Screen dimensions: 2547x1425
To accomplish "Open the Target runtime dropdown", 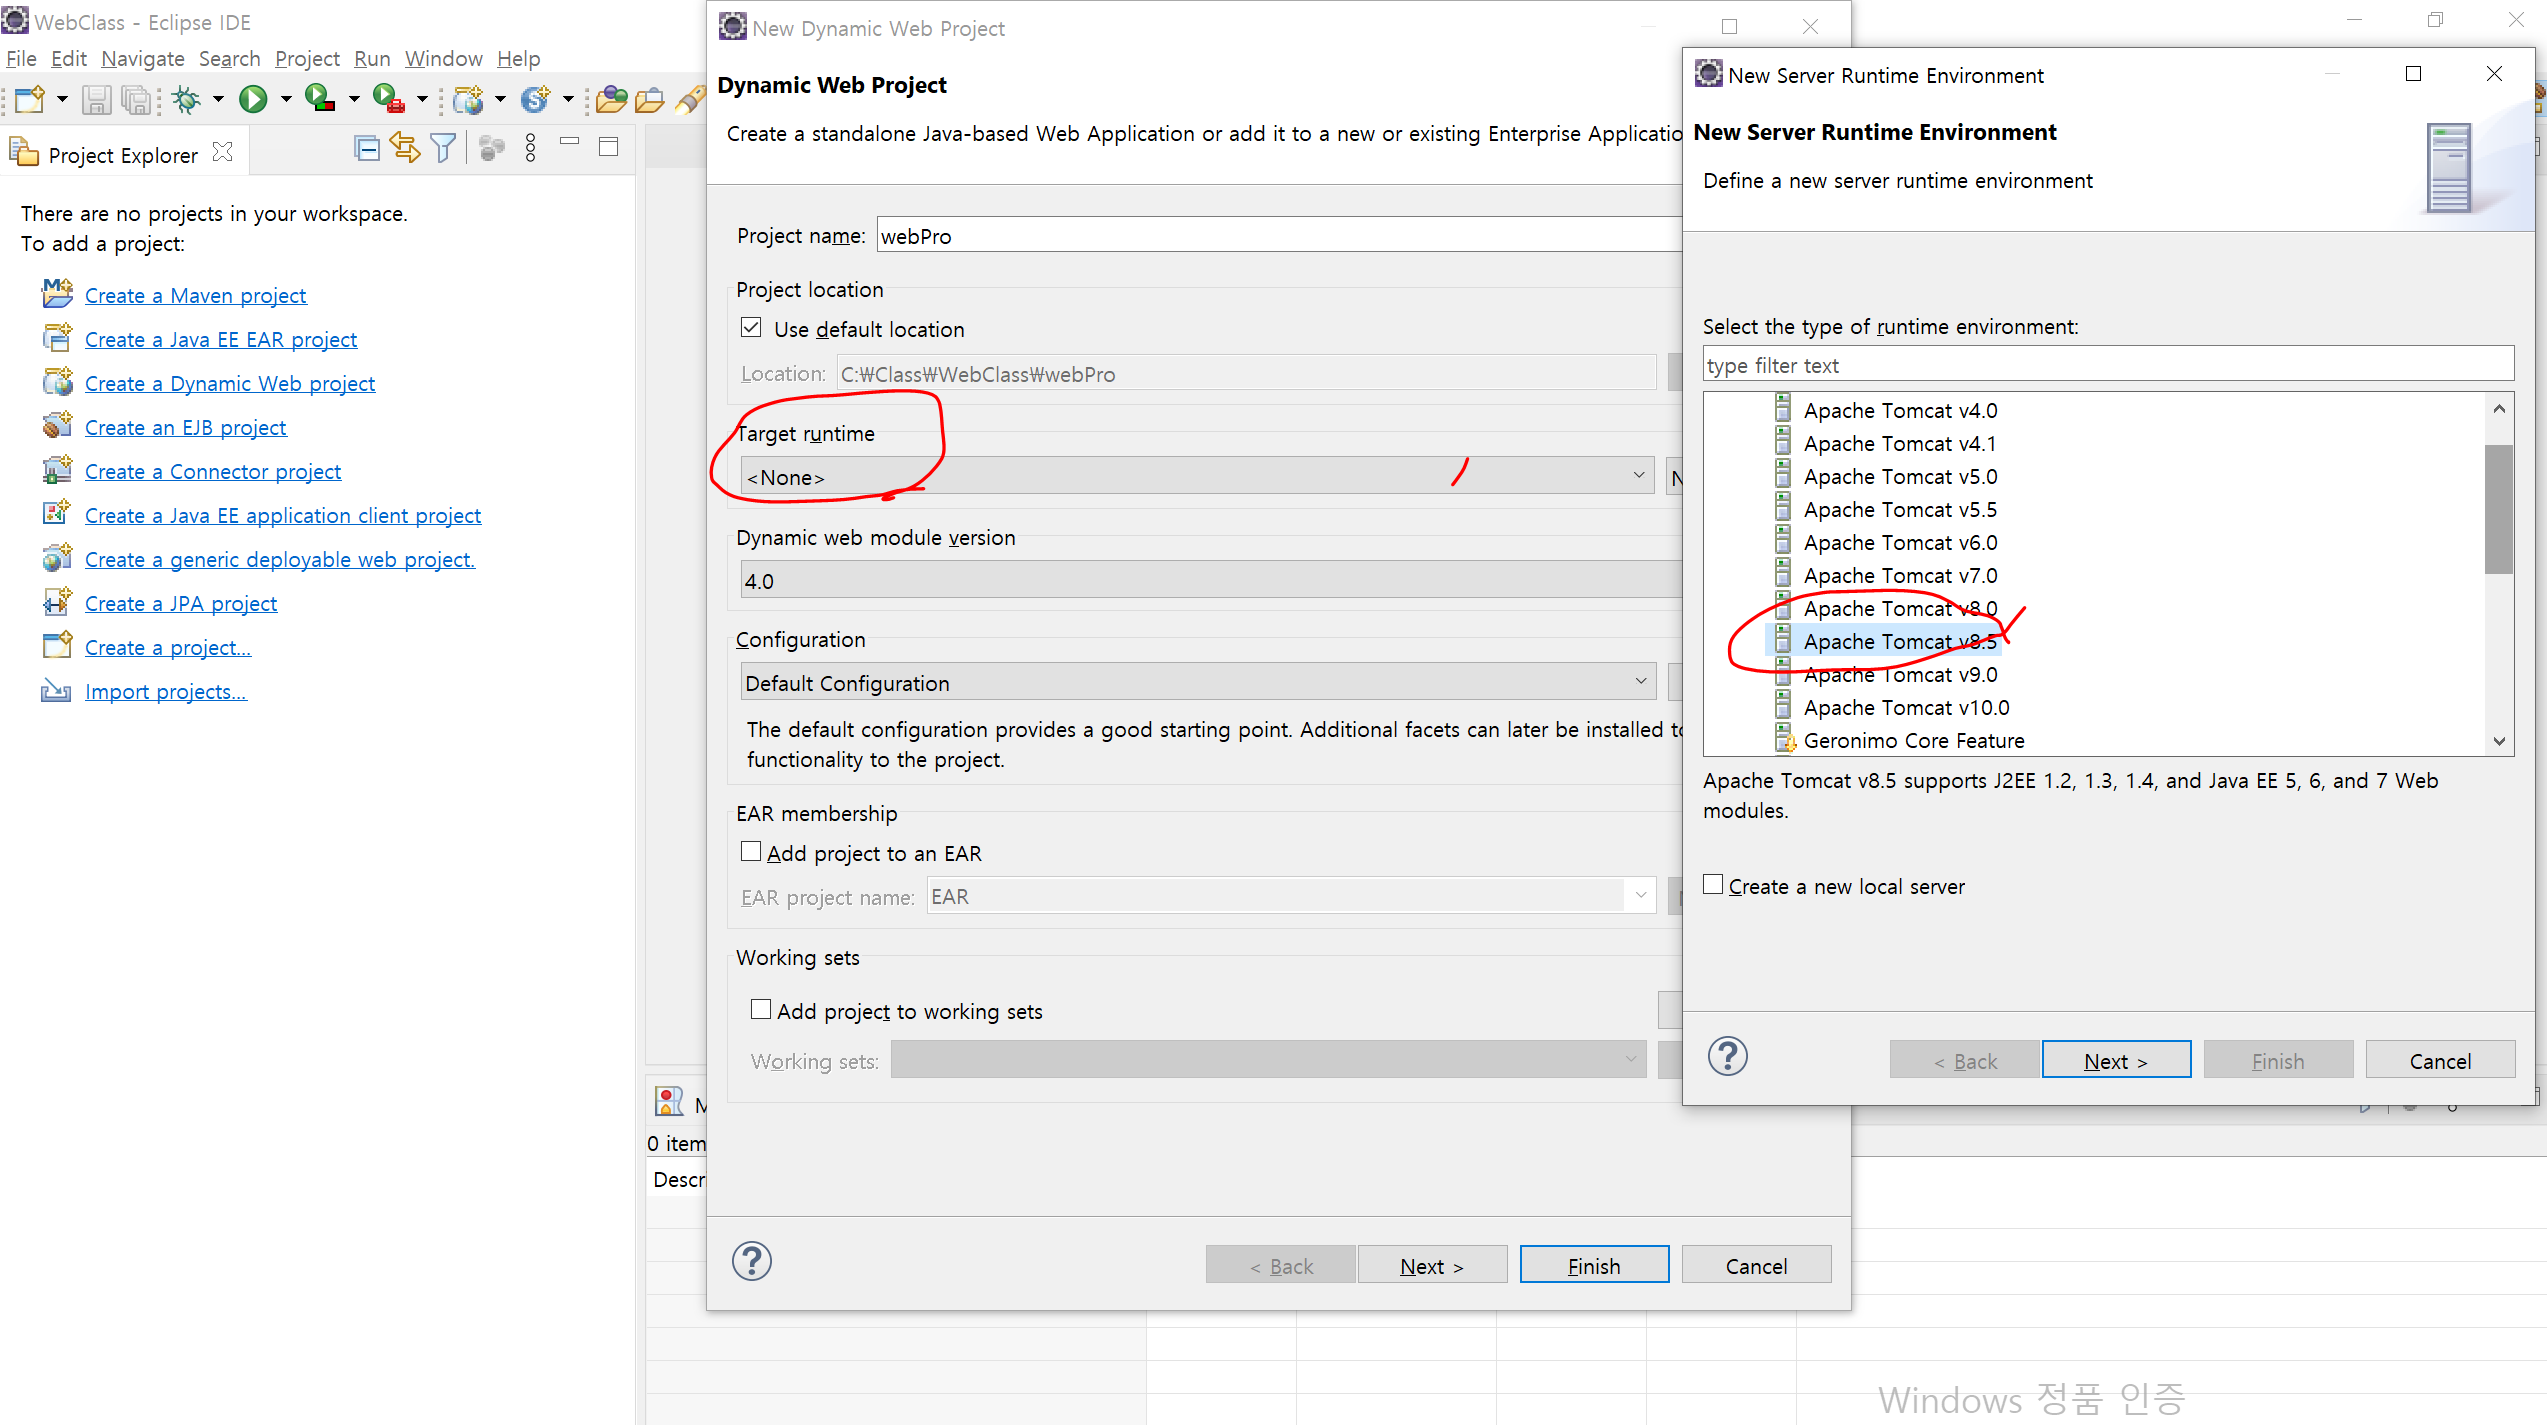I will click(1197, 476).
